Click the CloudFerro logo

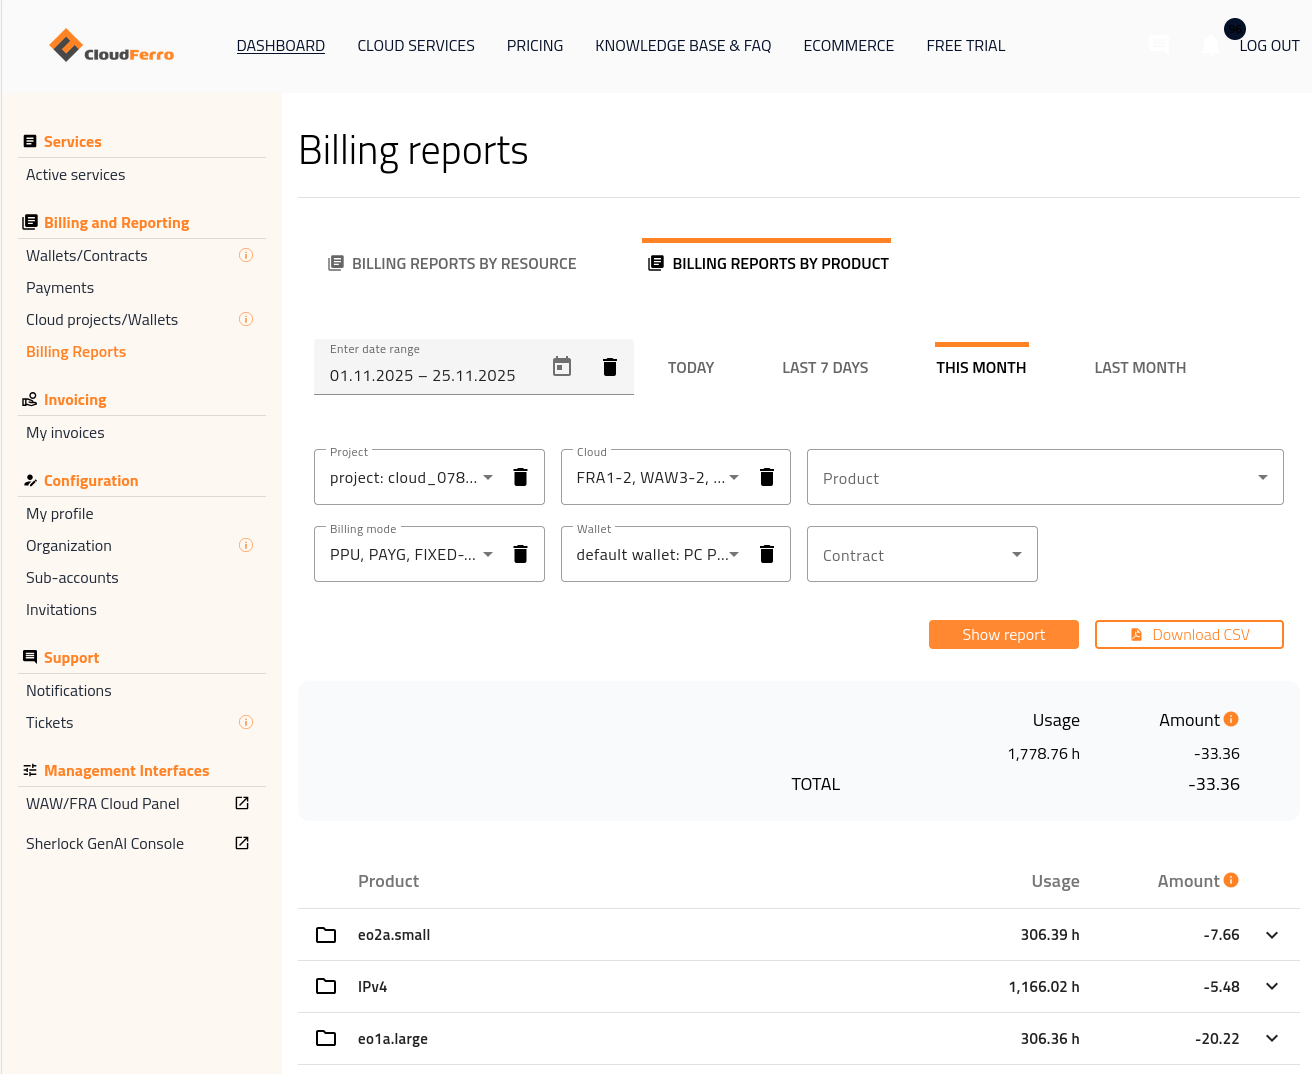pos(112,46)
